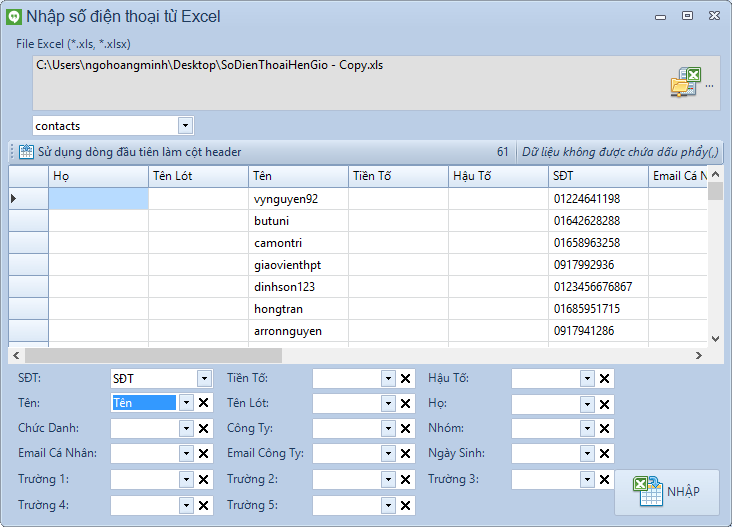Clear the Tiền Tố mapping

(x=406, y=379)
